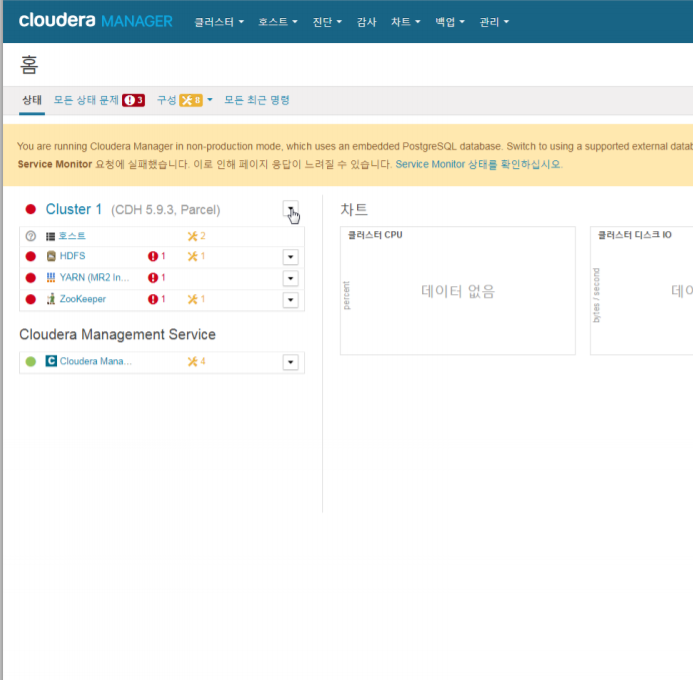Screen dimensions: 693x680
Task: Click the red 3 health issues badge
Action: 133,100
